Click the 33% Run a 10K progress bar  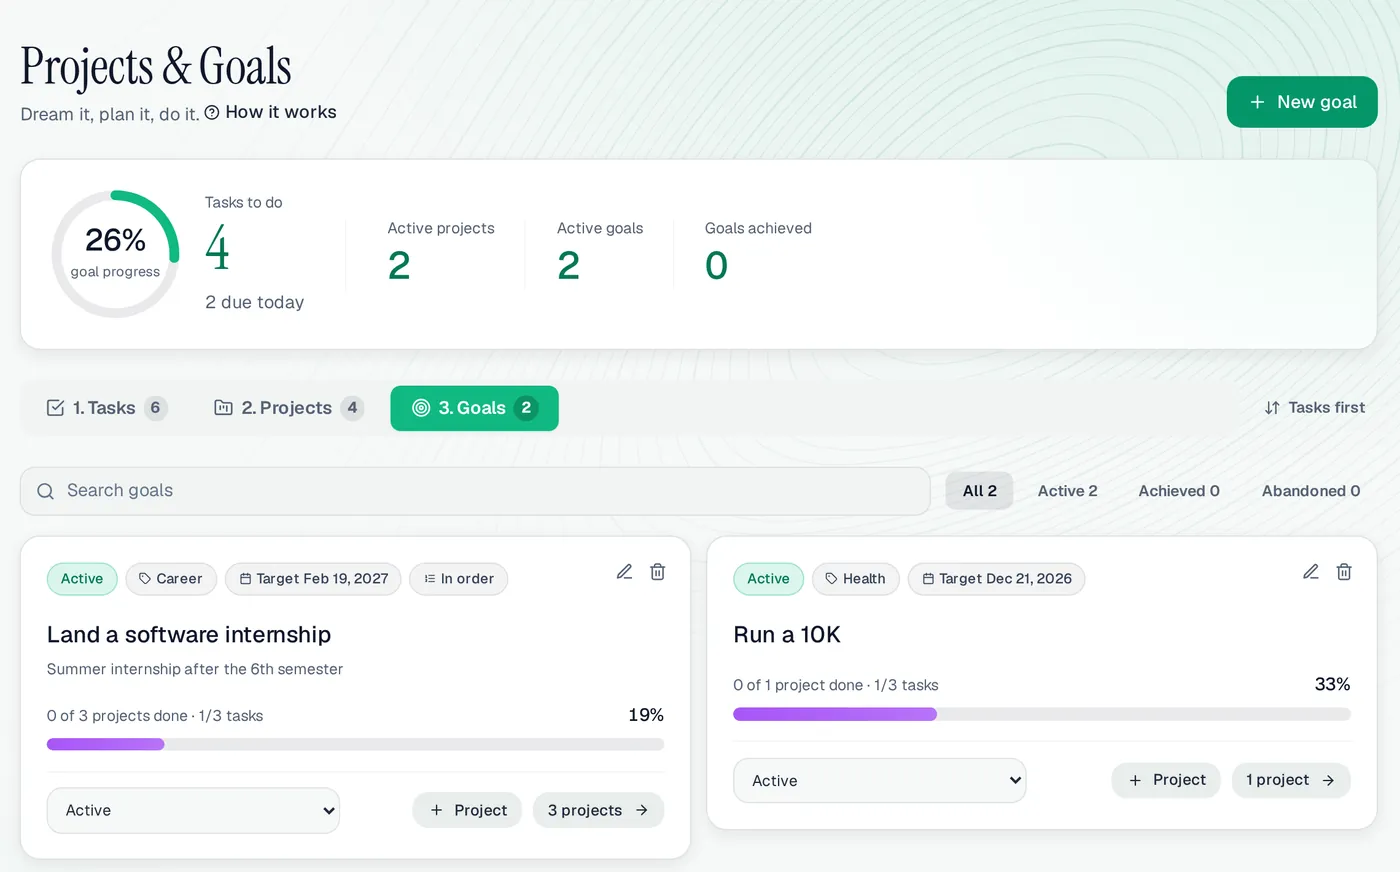[1042, 714]
